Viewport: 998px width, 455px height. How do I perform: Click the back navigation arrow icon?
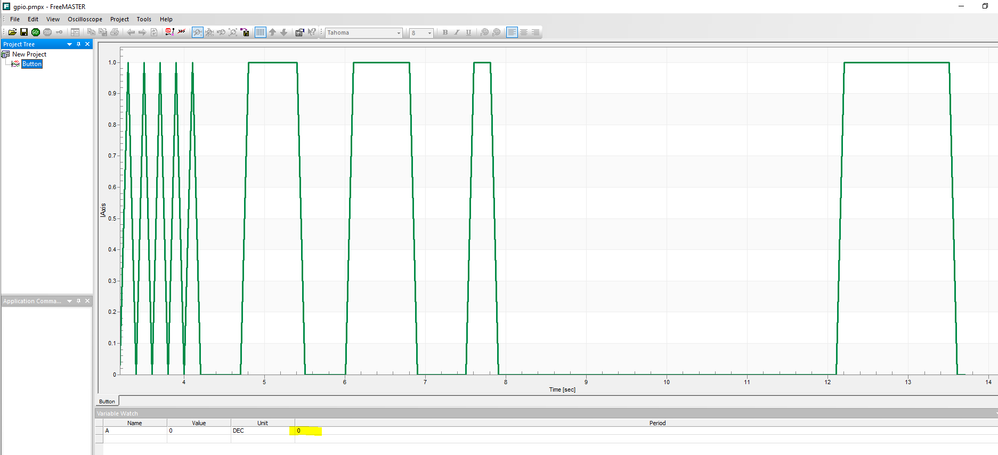(130, 32)
